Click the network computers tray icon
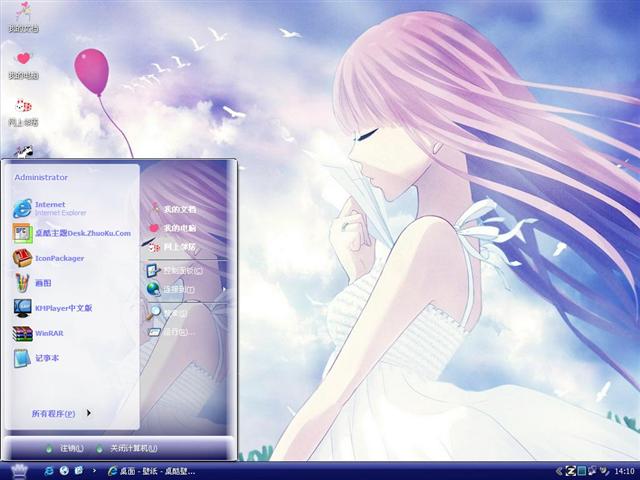 pos(592,471)
